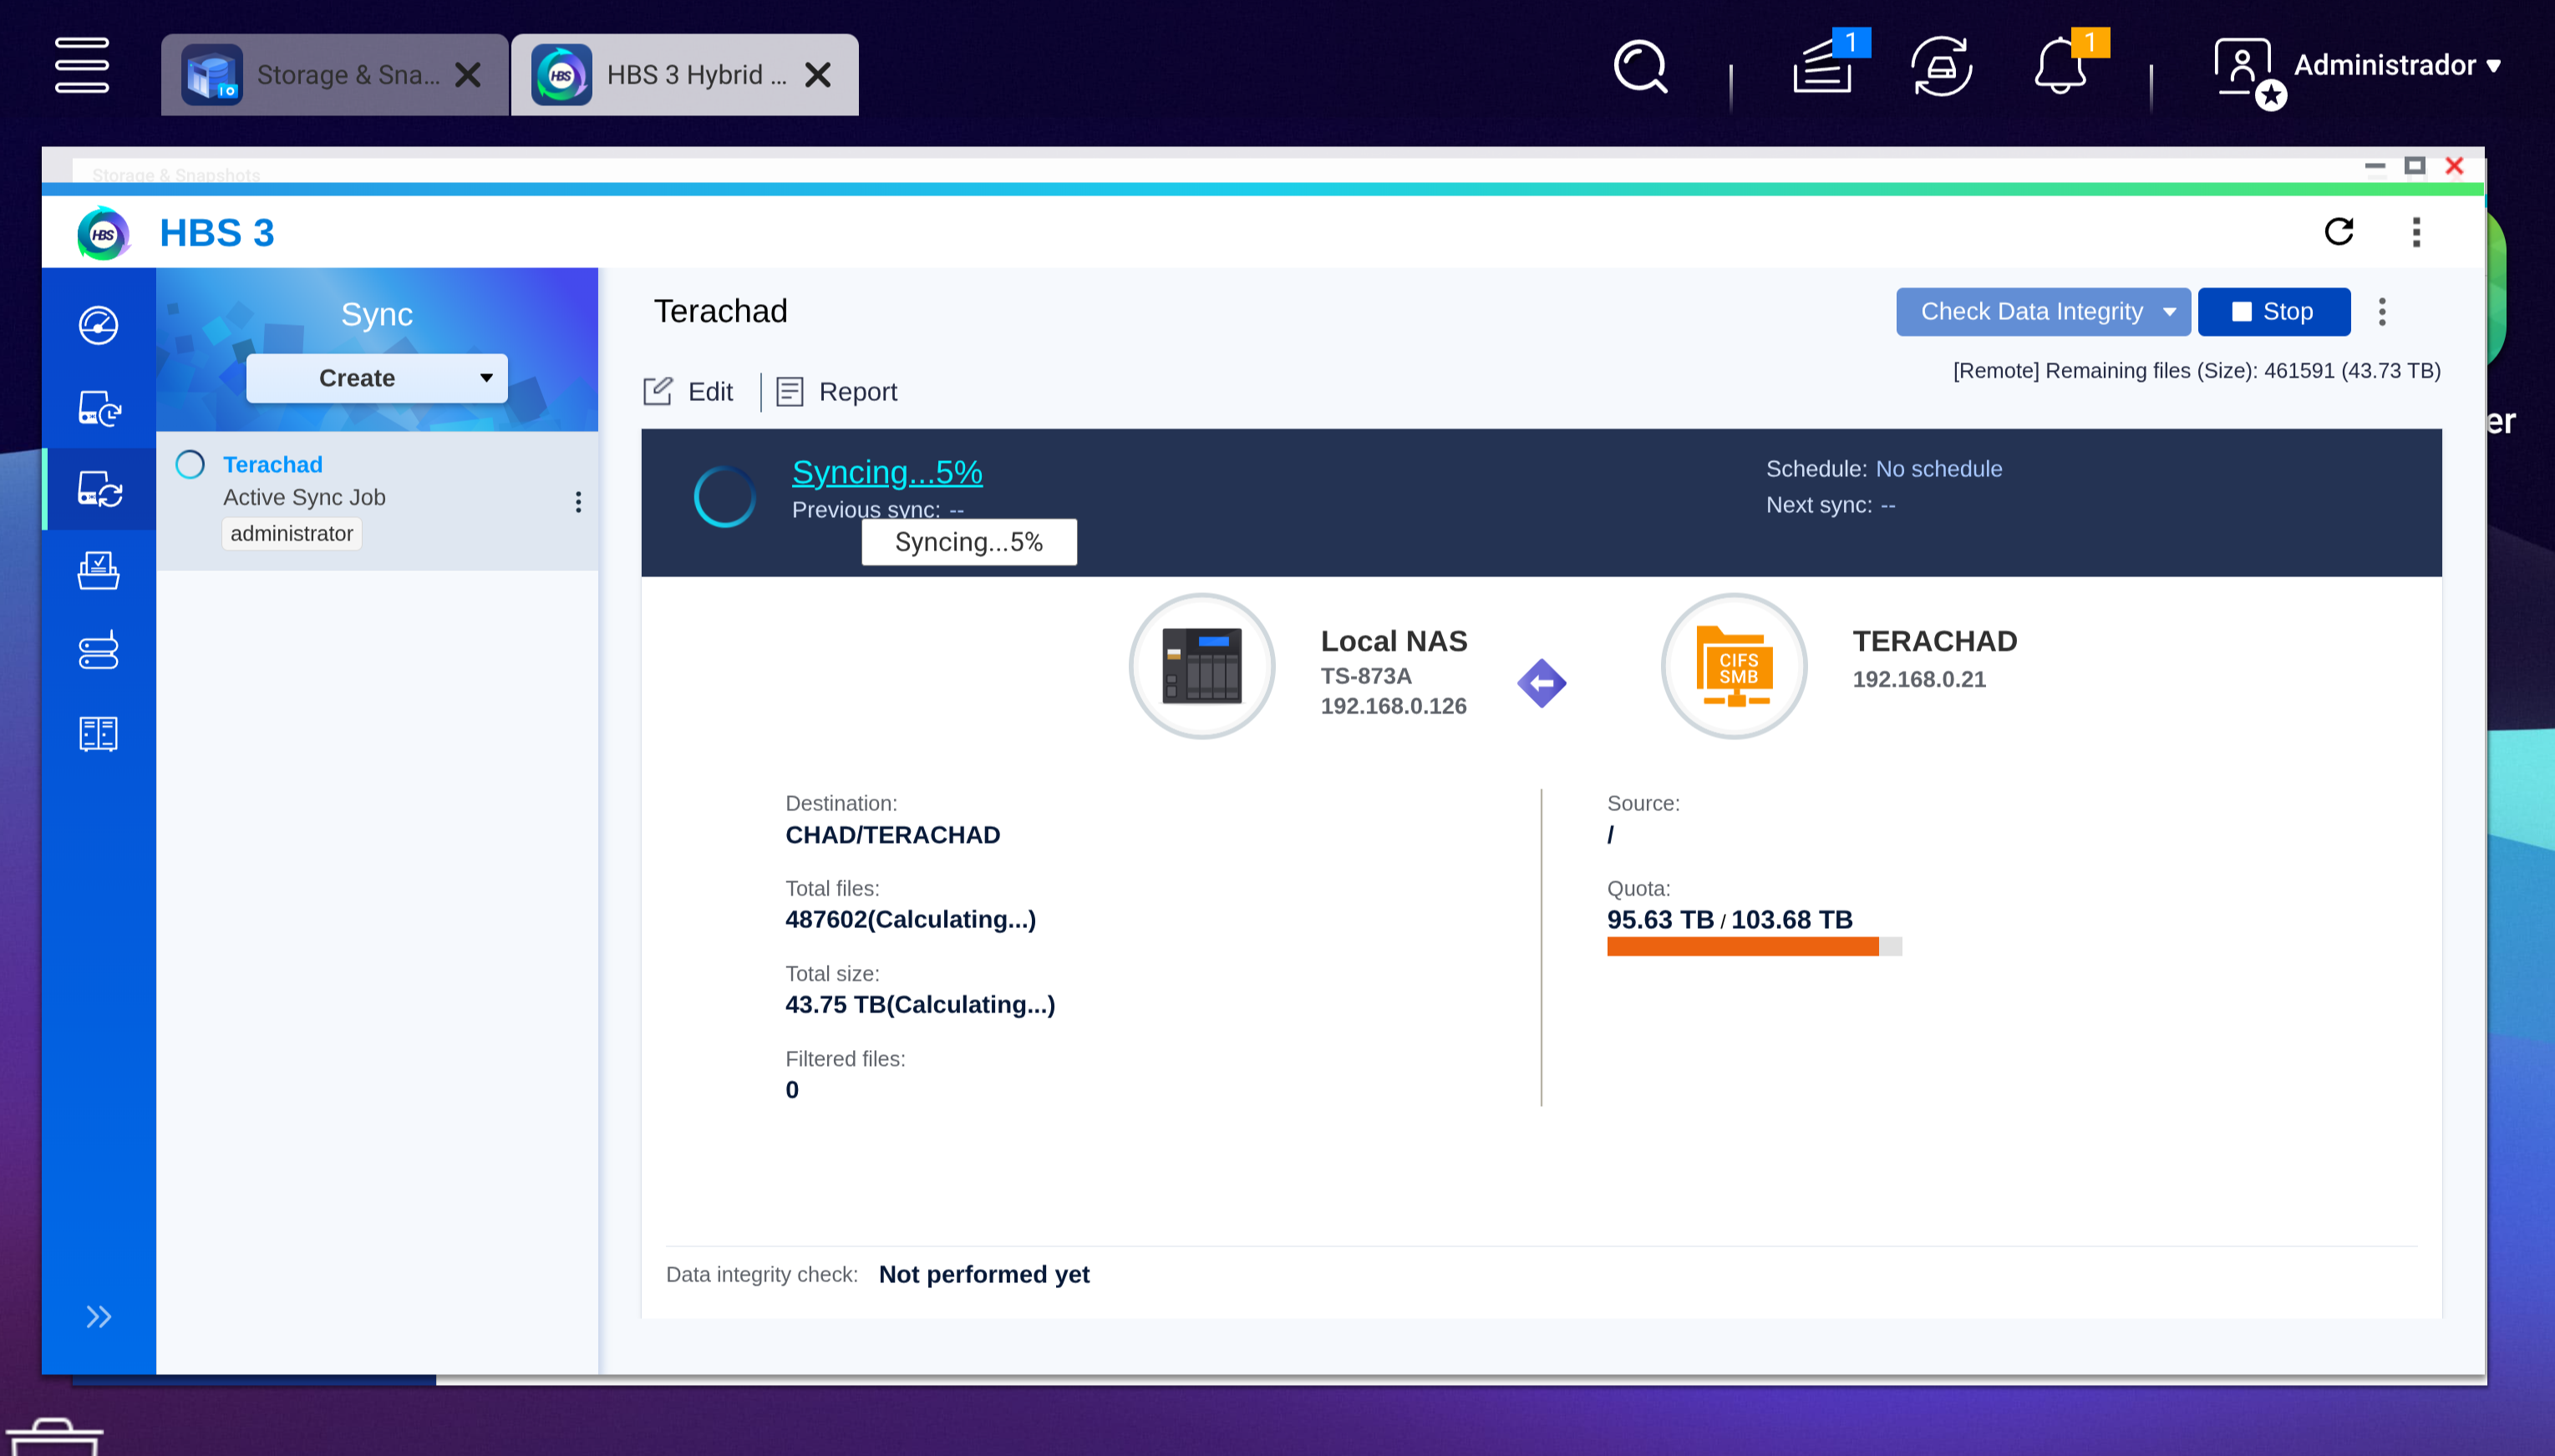Open the notifications bell
The image size is (2555, 1456).
2062,67
